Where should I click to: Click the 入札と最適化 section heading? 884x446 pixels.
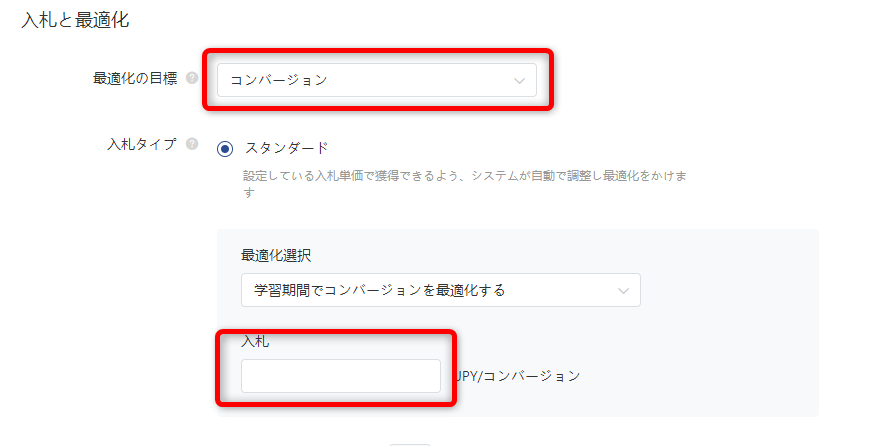click(76, 19)
